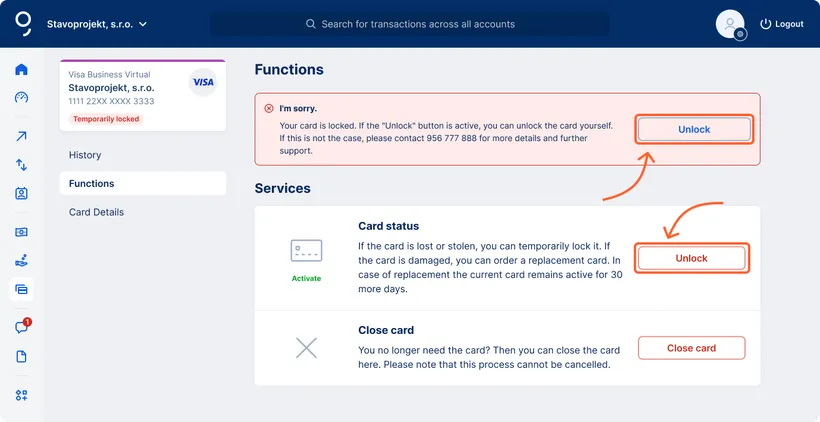Image resolution: width=820 pixels, height=422 pixels.
Task: Open the home icon in sidebar
Action: [21, 70]
